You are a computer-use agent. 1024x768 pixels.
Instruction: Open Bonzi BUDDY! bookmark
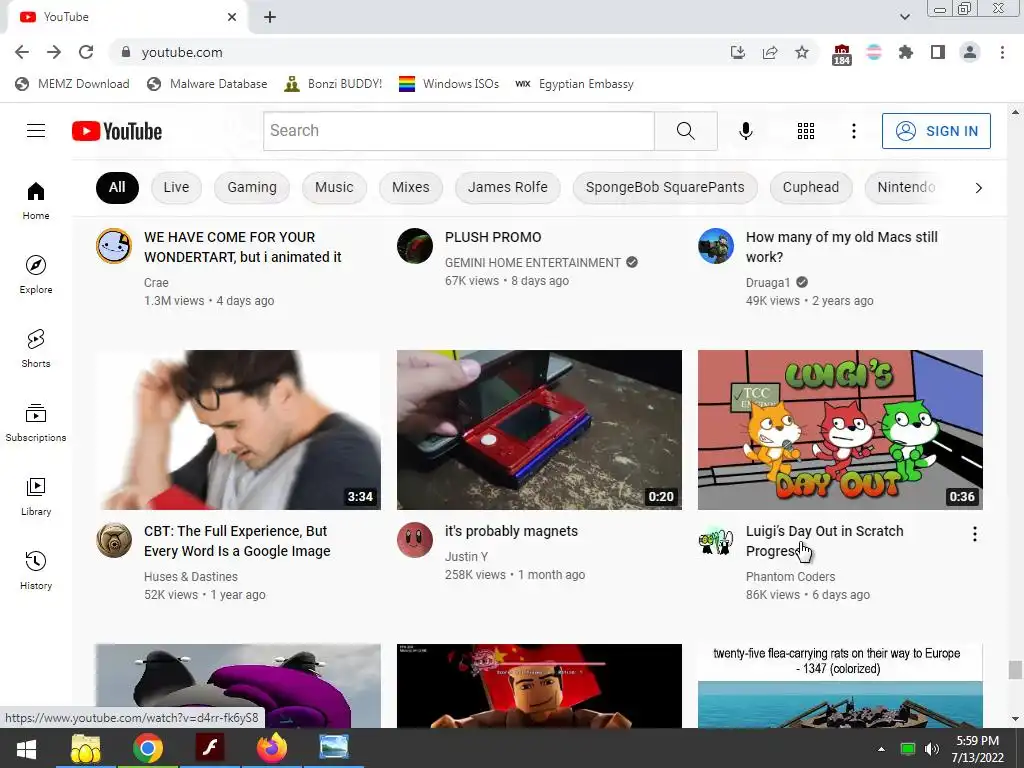point(334,84)
